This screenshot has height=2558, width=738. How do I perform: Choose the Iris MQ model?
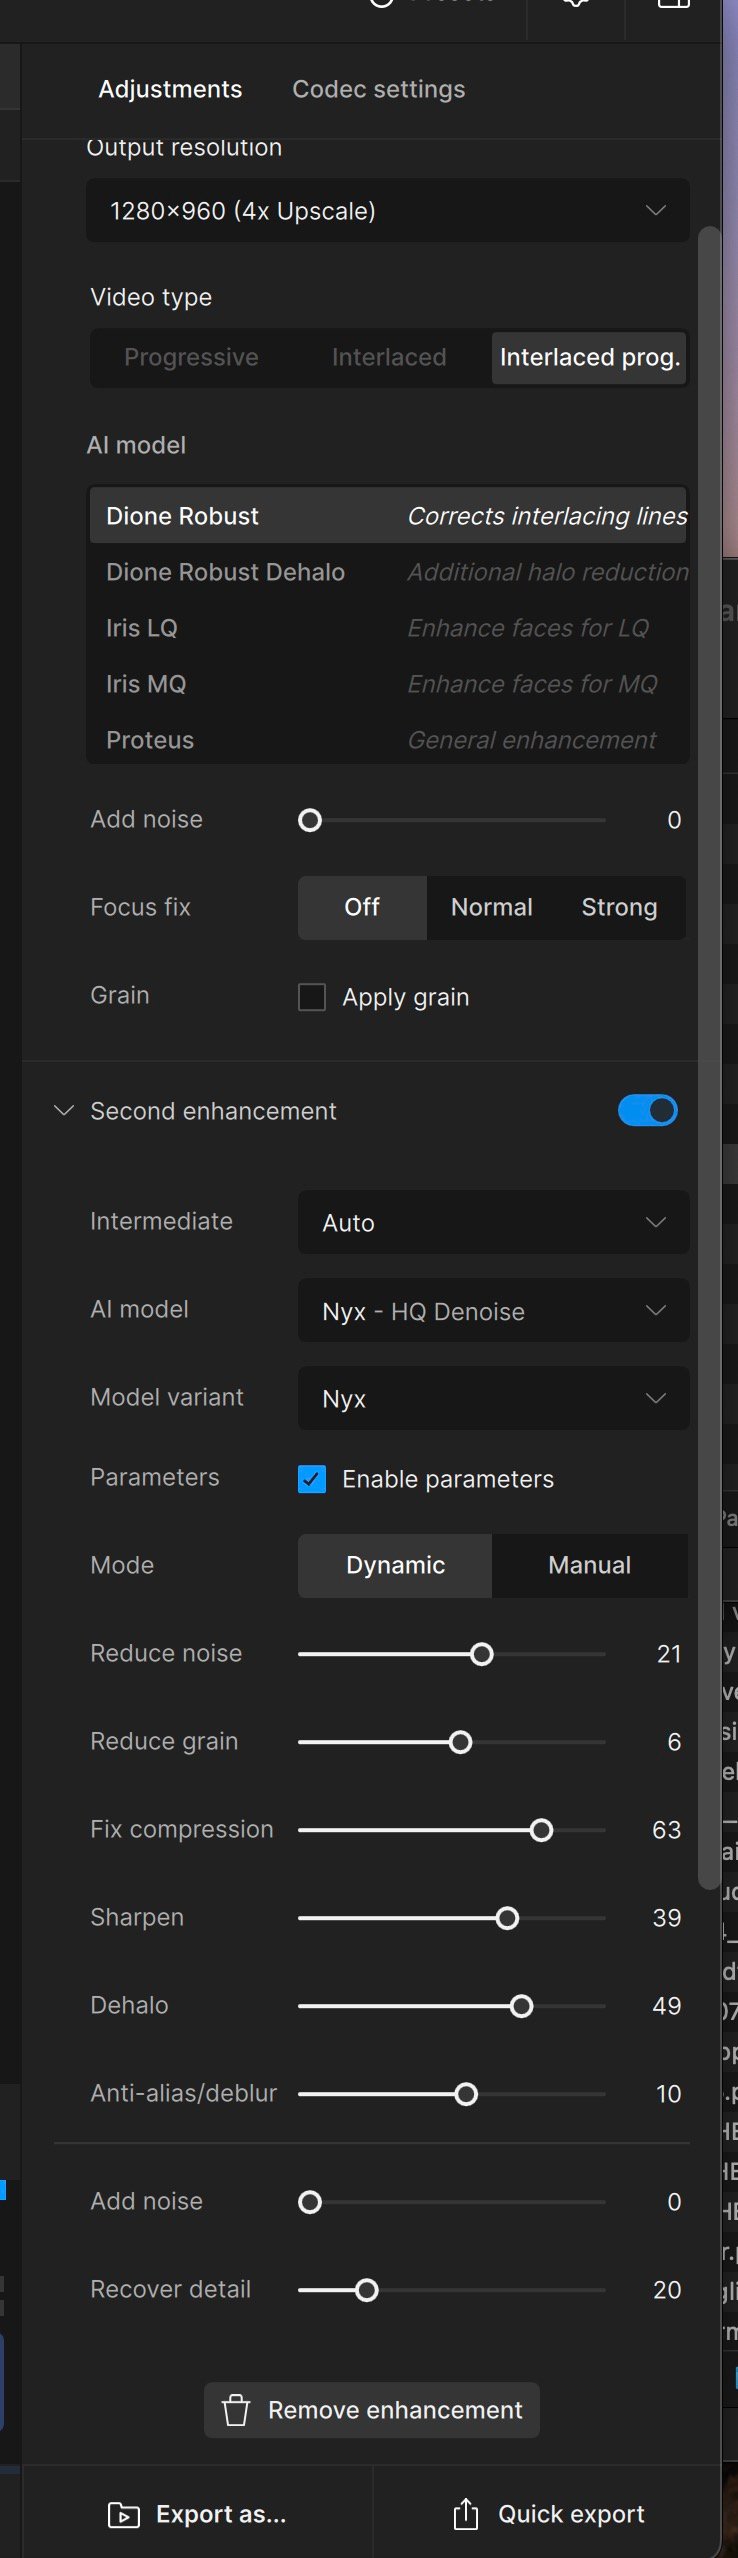tap(388, 684)
